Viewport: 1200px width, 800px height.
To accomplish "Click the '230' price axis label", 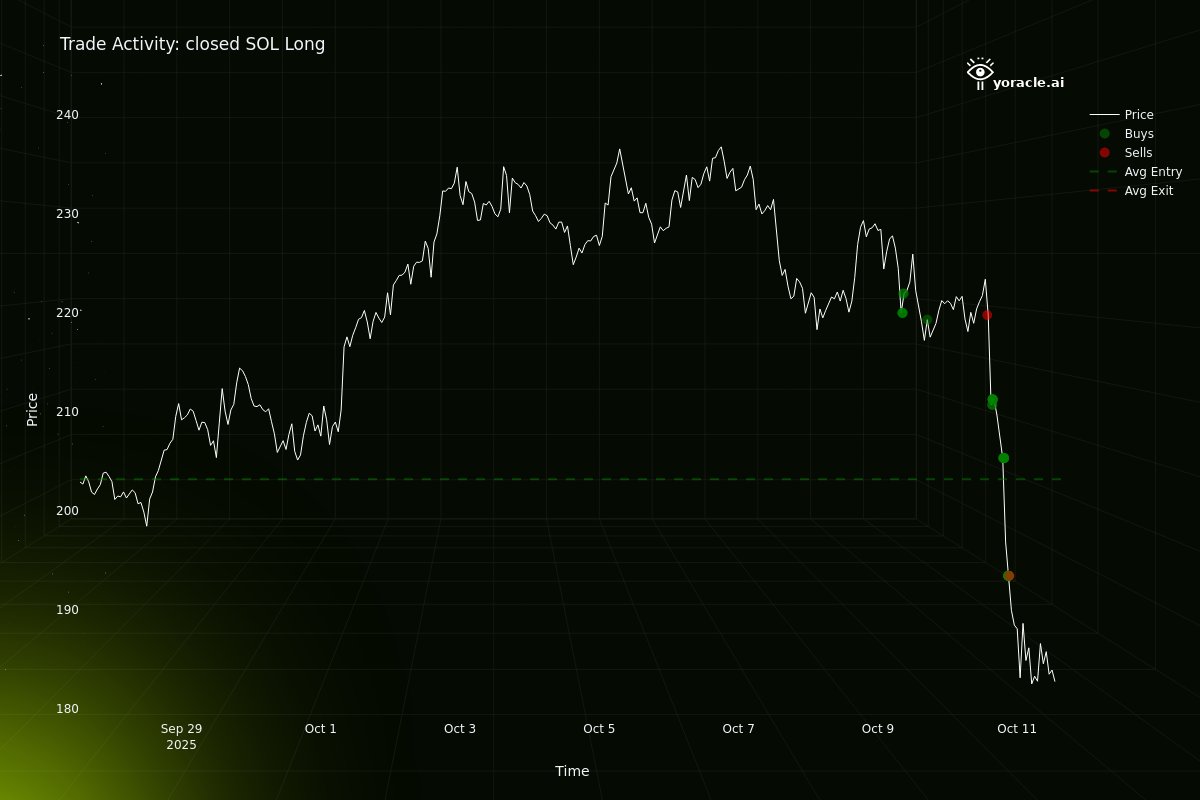I will (67, 214).
